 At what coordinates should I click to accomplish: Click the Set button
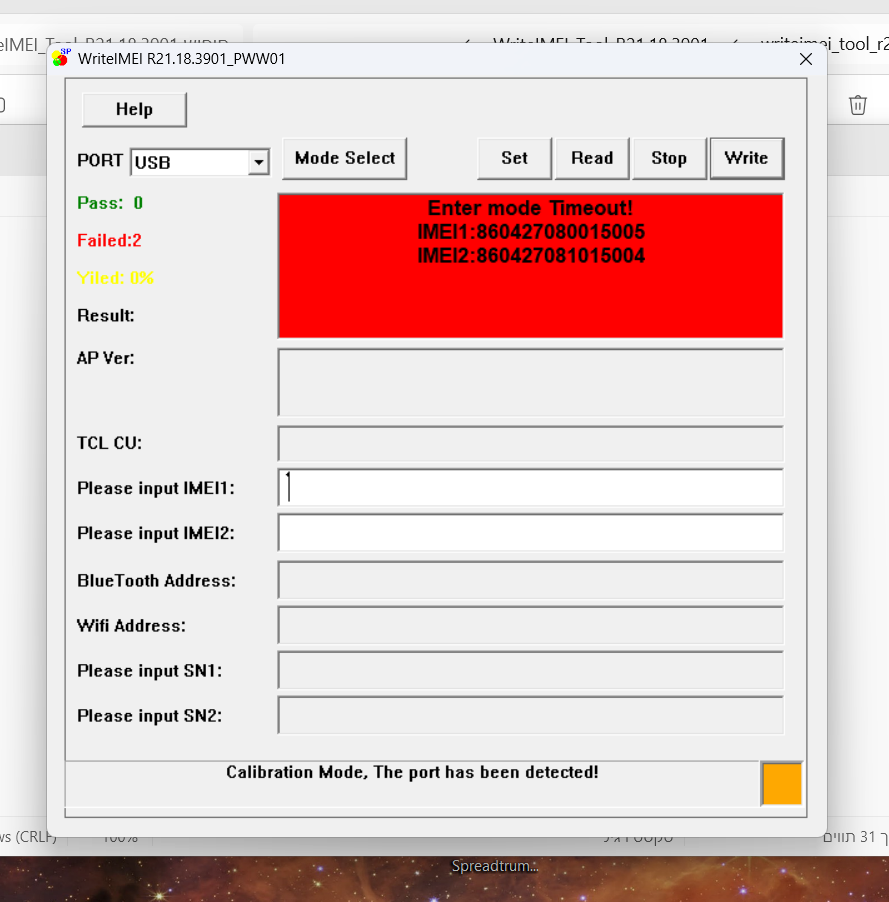tap(514, 158)
